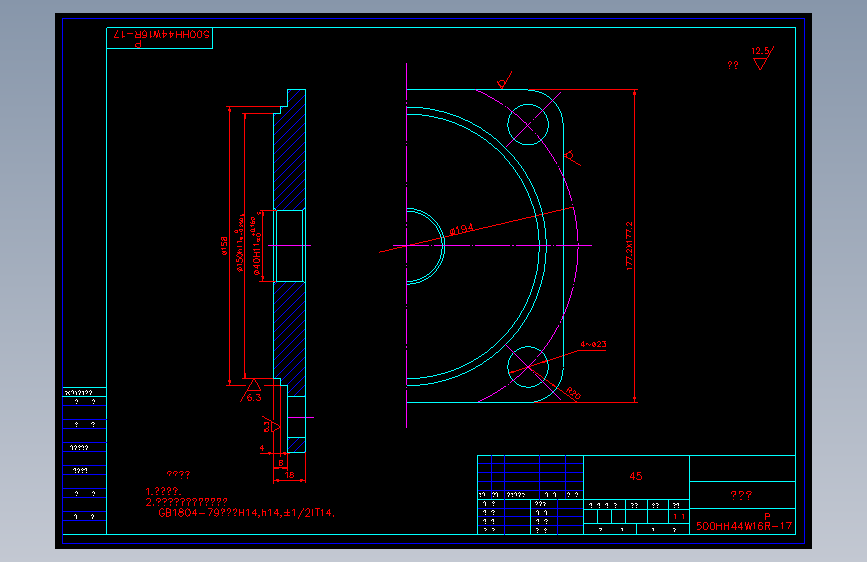Screen dimensions: 867x562
Task: Select the ø153h11 toleranced dimension text
Action: [x=241, y=242]
